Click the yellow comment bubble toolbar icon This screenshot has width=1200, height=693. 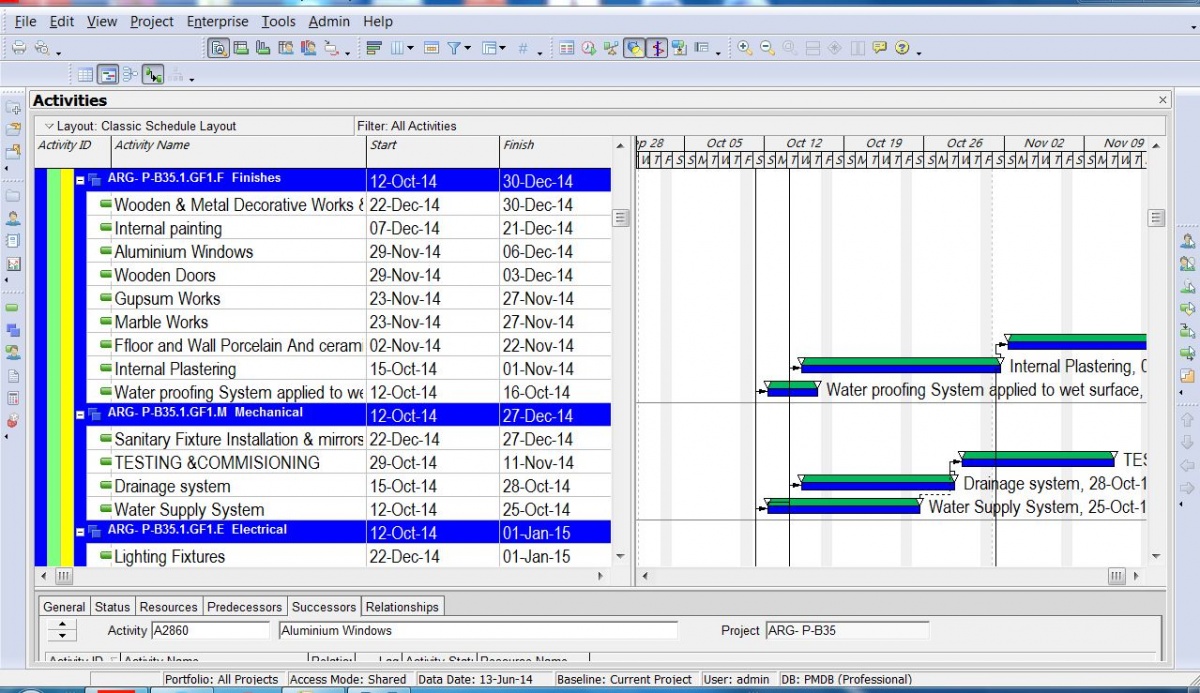point(879,48)
